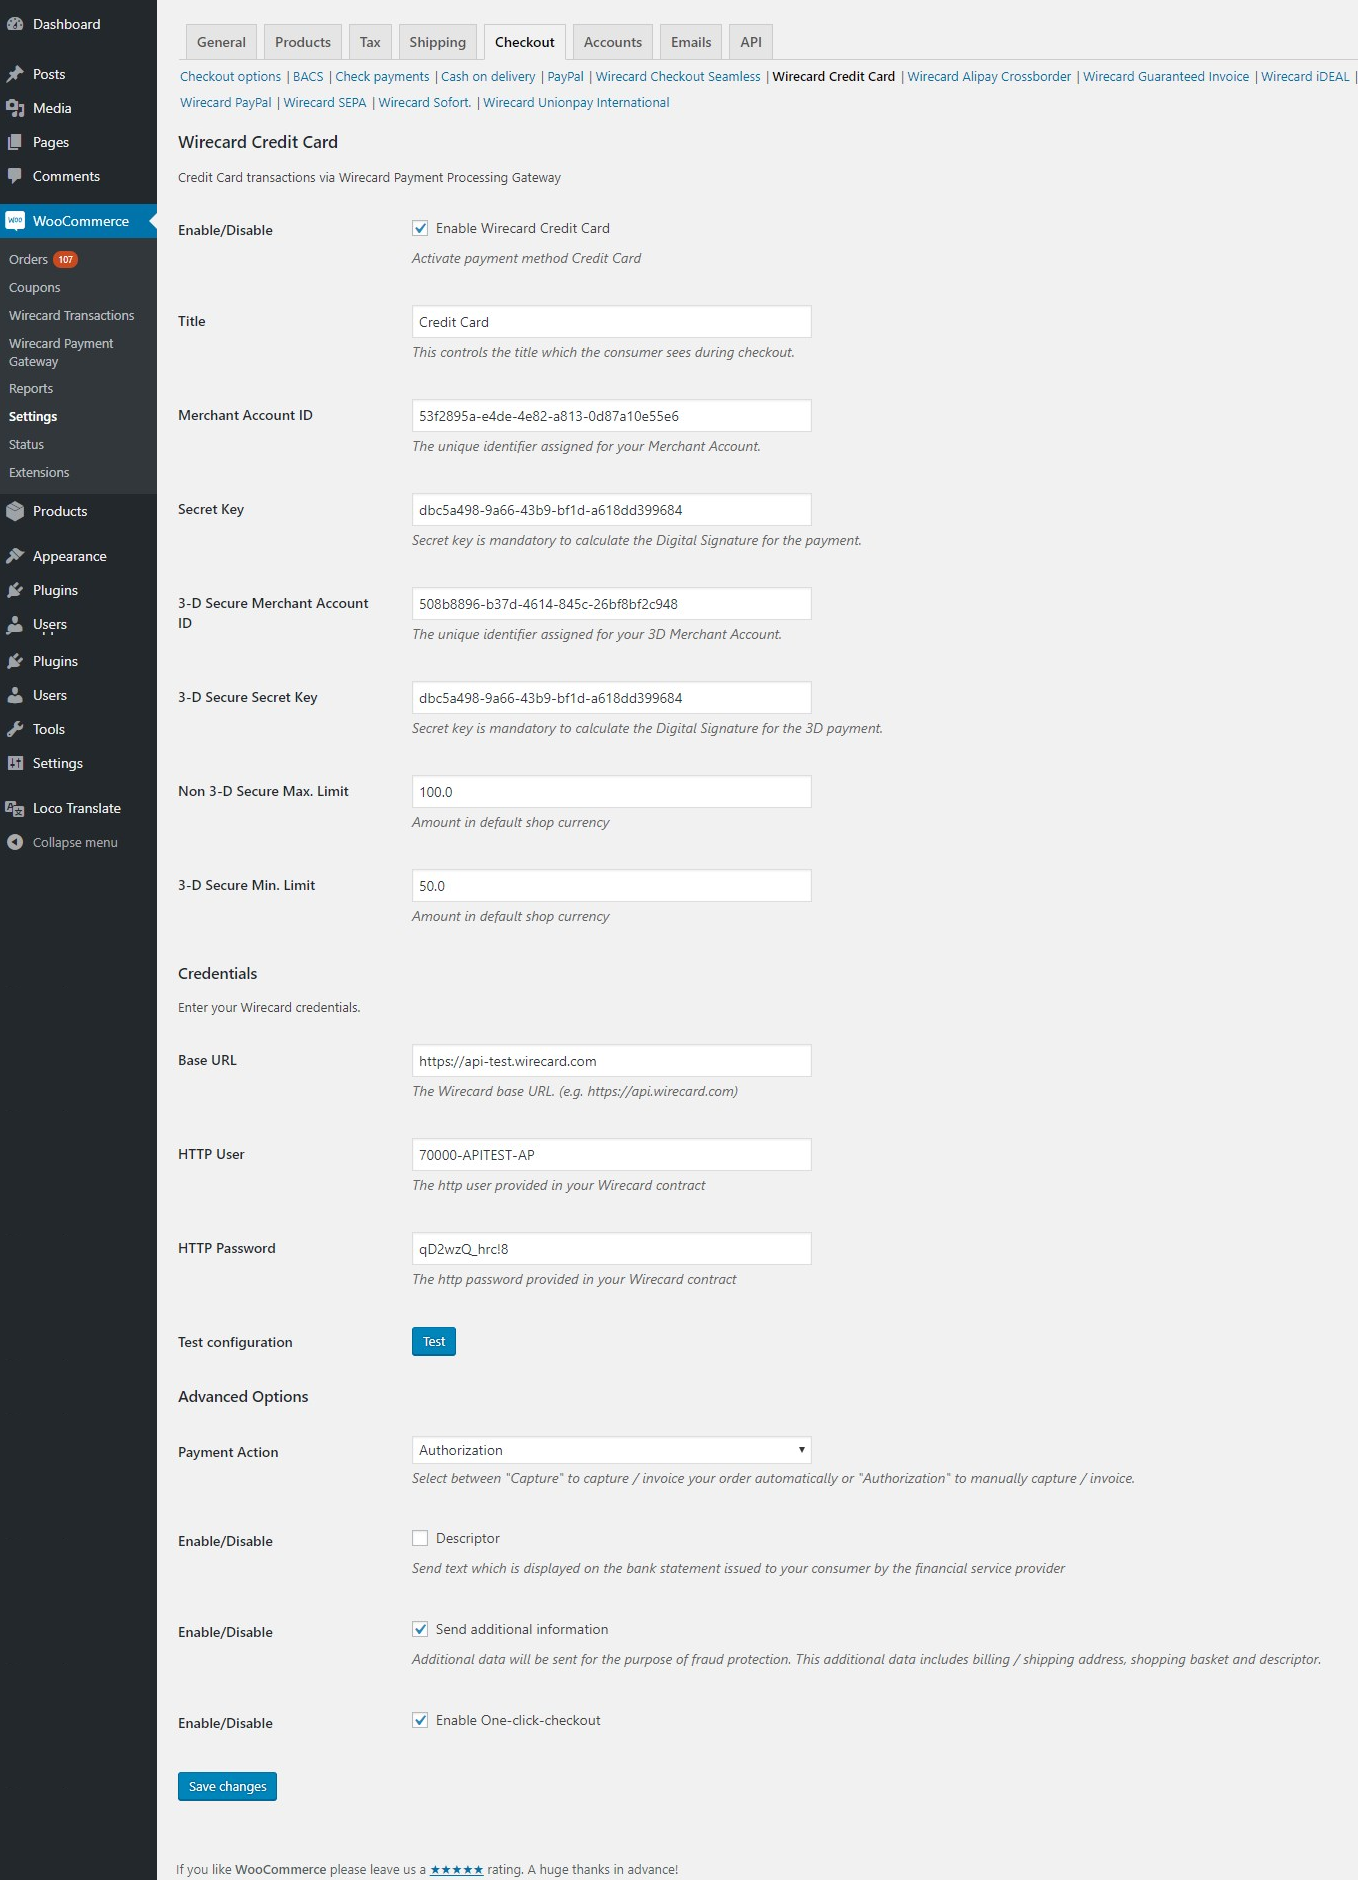Click the Merchant Account ID field
1358x1880 pixels.
coord(611,416)
